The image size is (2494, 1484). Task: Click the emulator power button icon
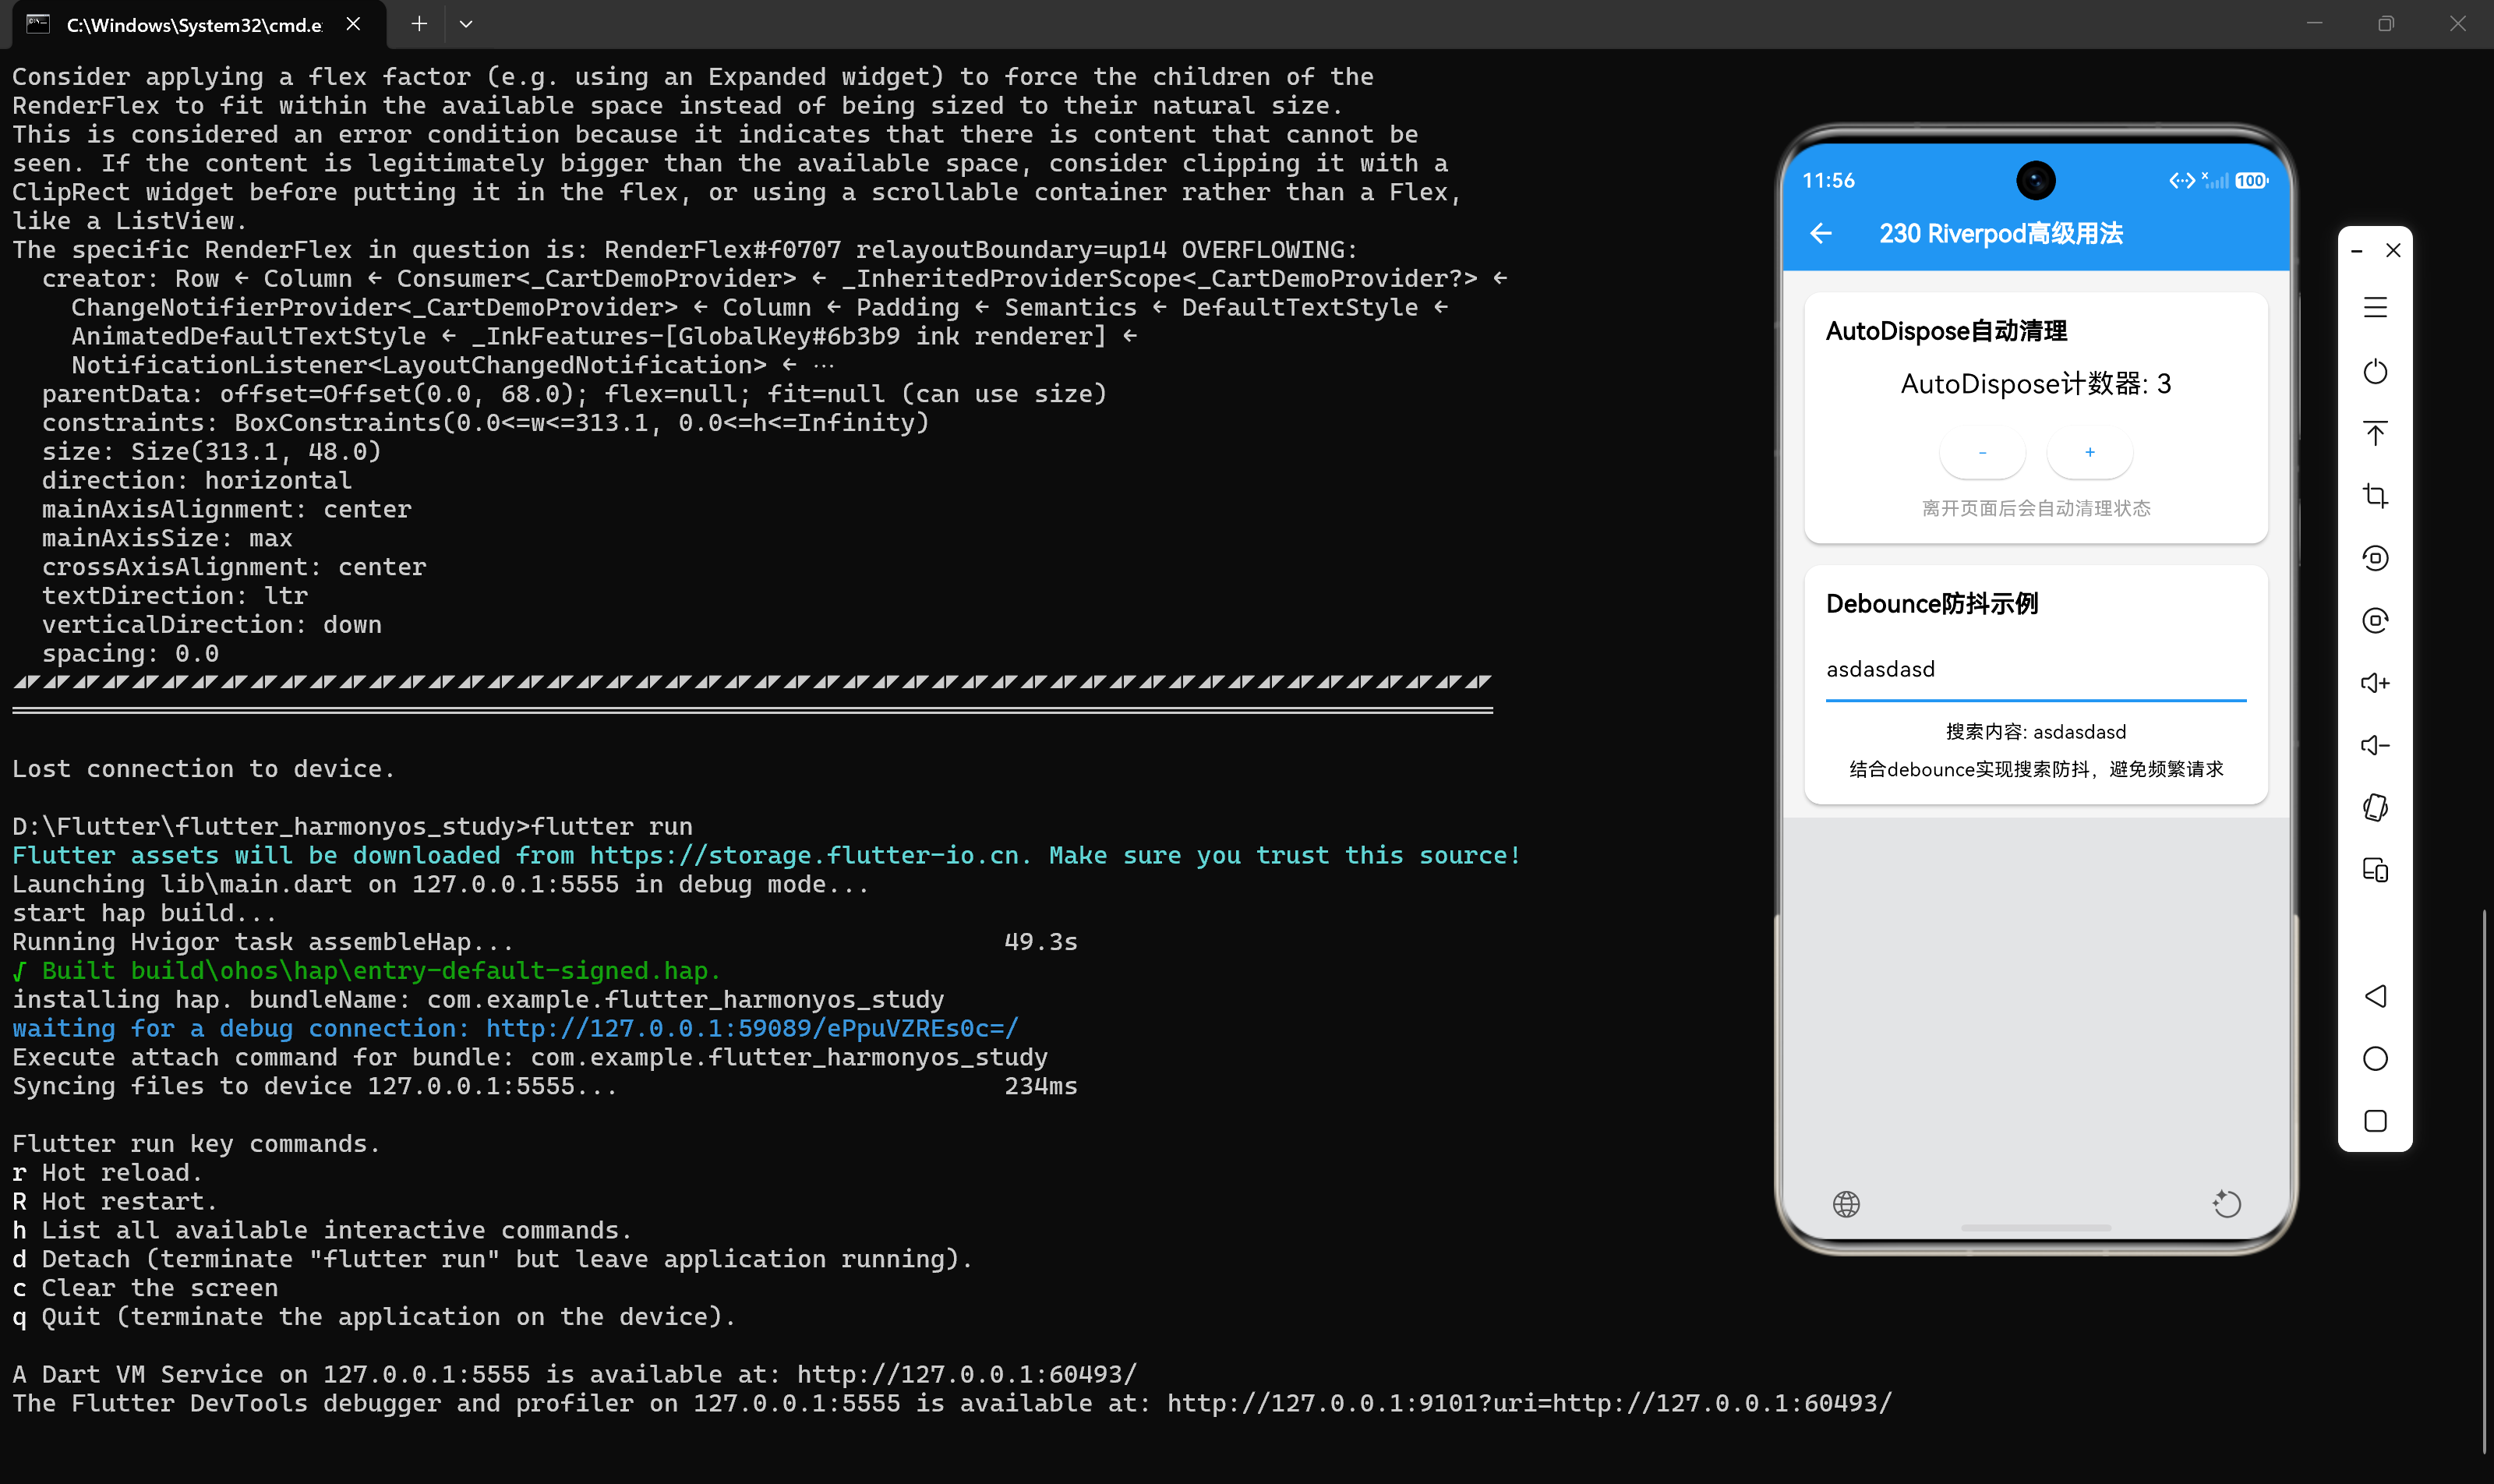point(2375,371)
